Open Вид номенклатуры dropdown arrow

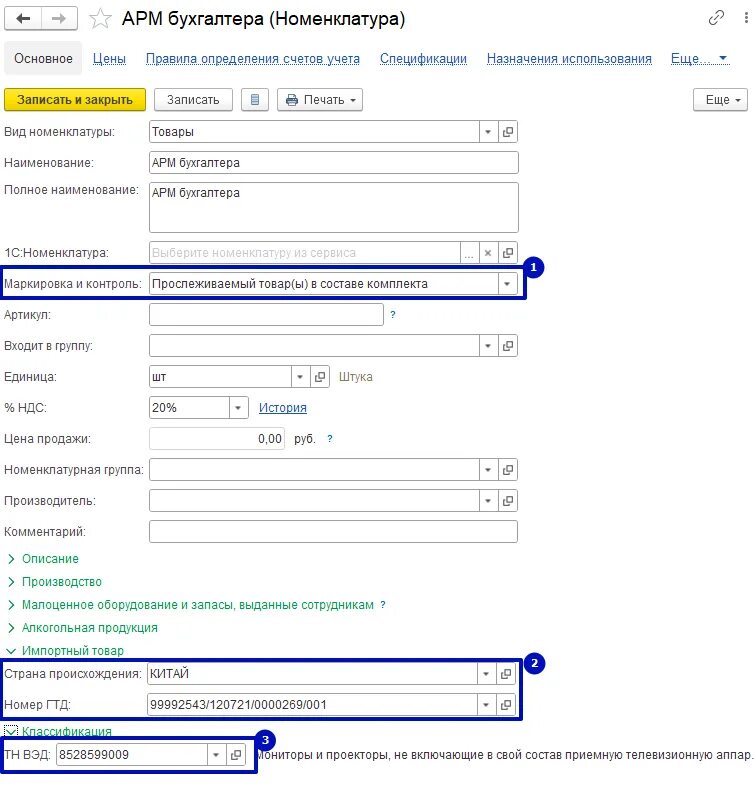[x=488, y=132]
